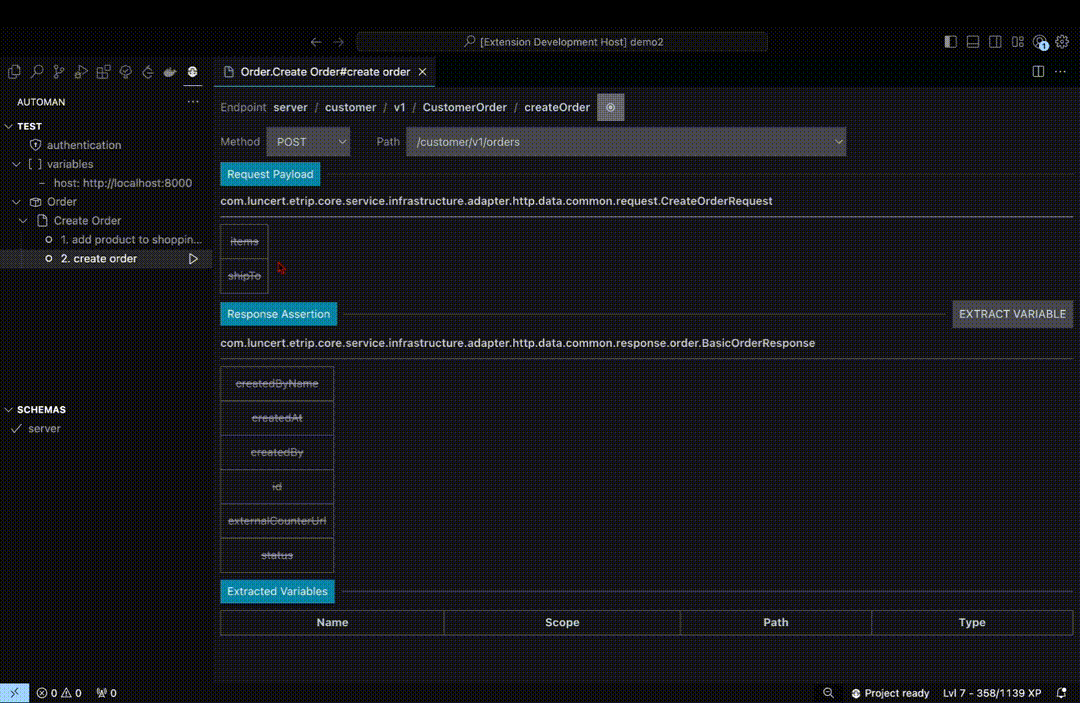Click the target icon next to createOrder breadcrumb
Screen dimensions: 1080x703
pos(610,107)
